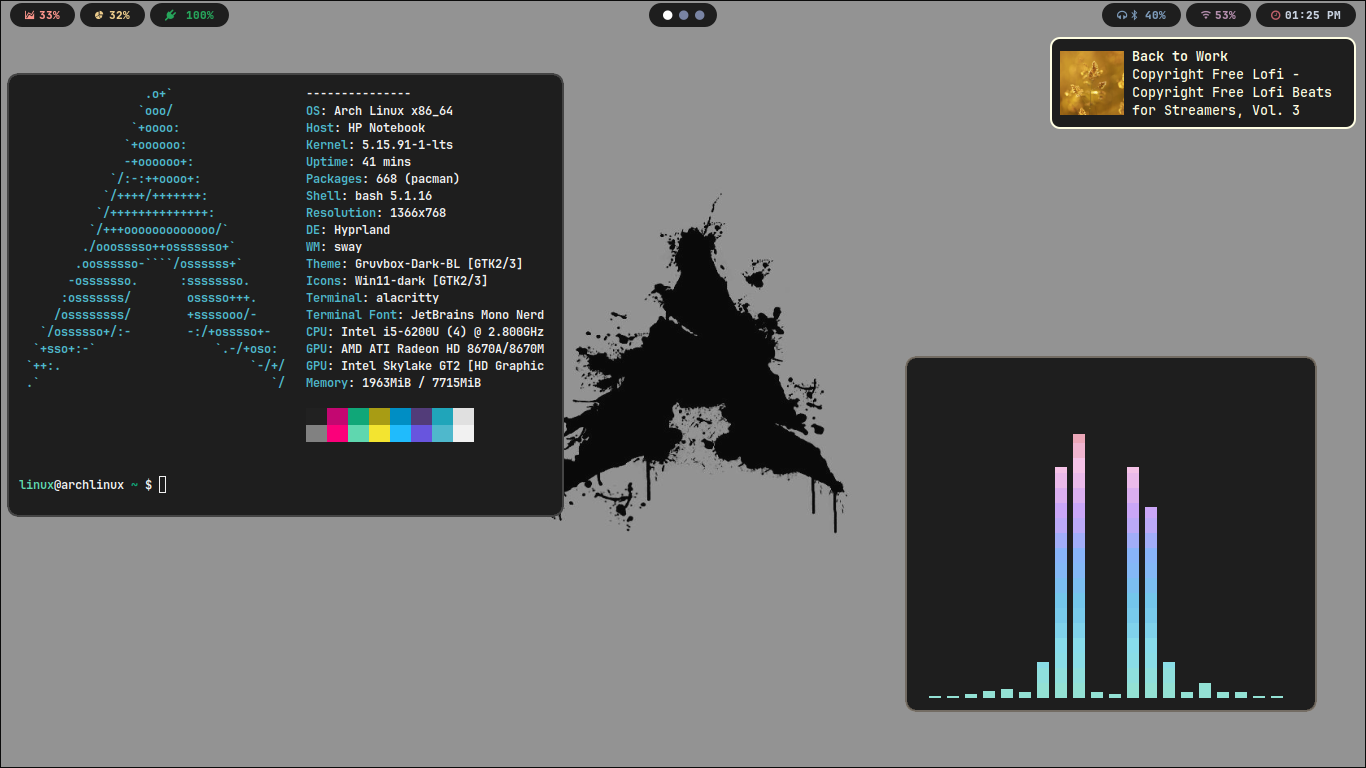Click the "Back to Work" track title
This screenshot has width=1366, height=768.
pos(1180,57)
